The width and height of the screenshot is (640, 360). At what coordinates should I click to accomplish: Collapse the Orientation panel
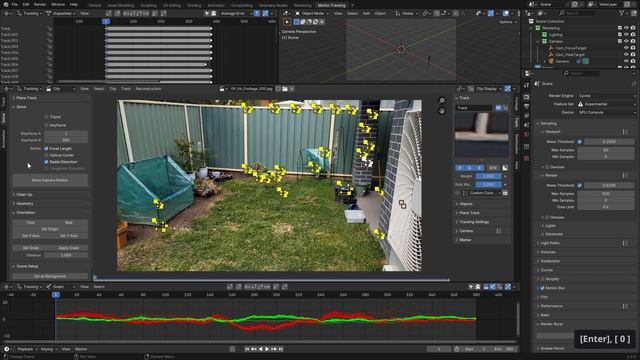tap(25, 213)
